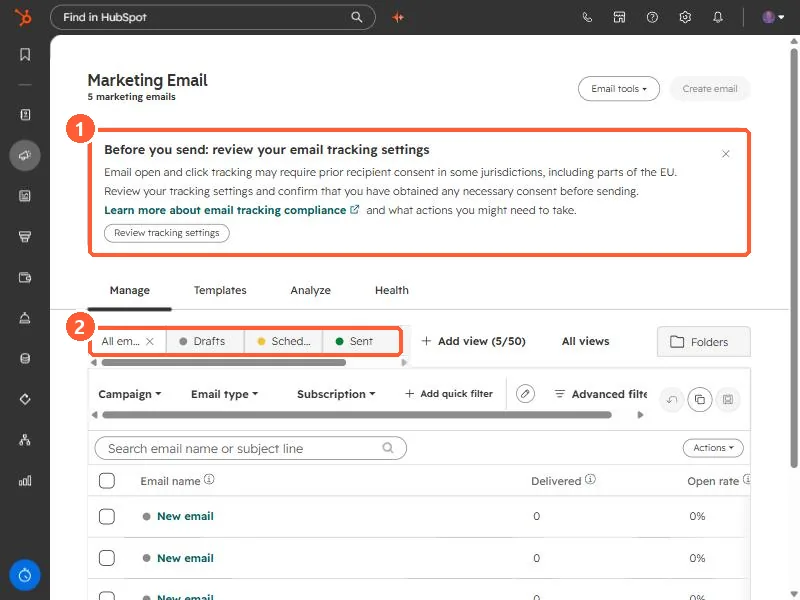Switch to the Manage tab
Image resolution: width=800 pixels, height=600 pixels.
click(130, 290)
